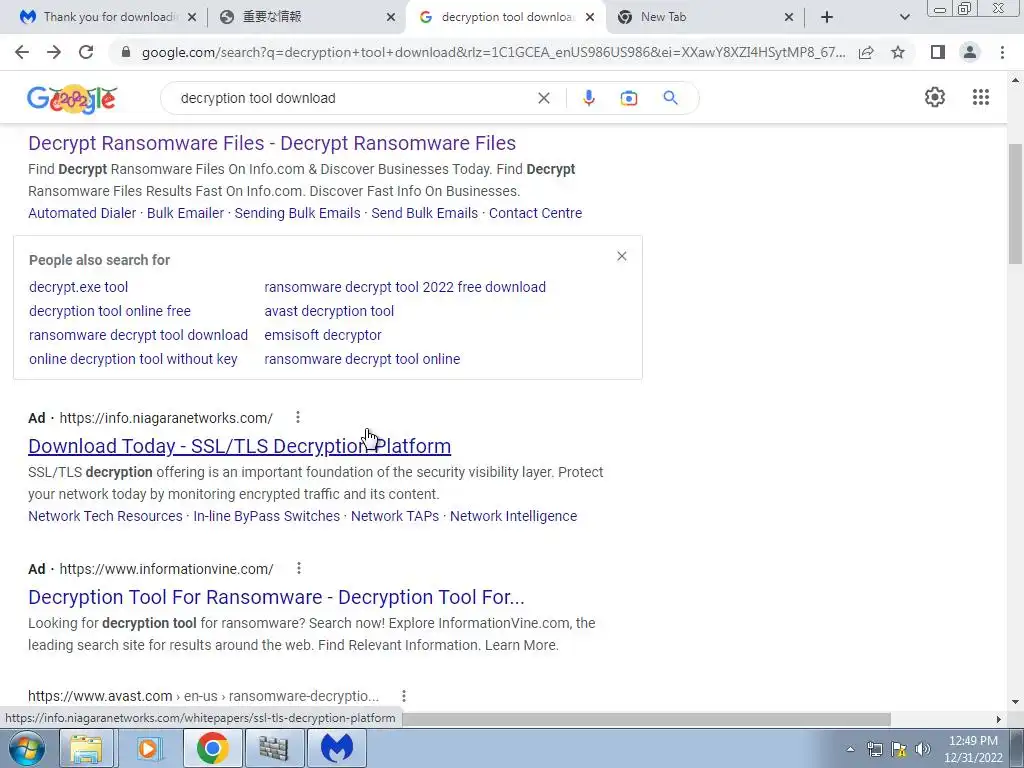Click the Google search input field

(353, 98)
